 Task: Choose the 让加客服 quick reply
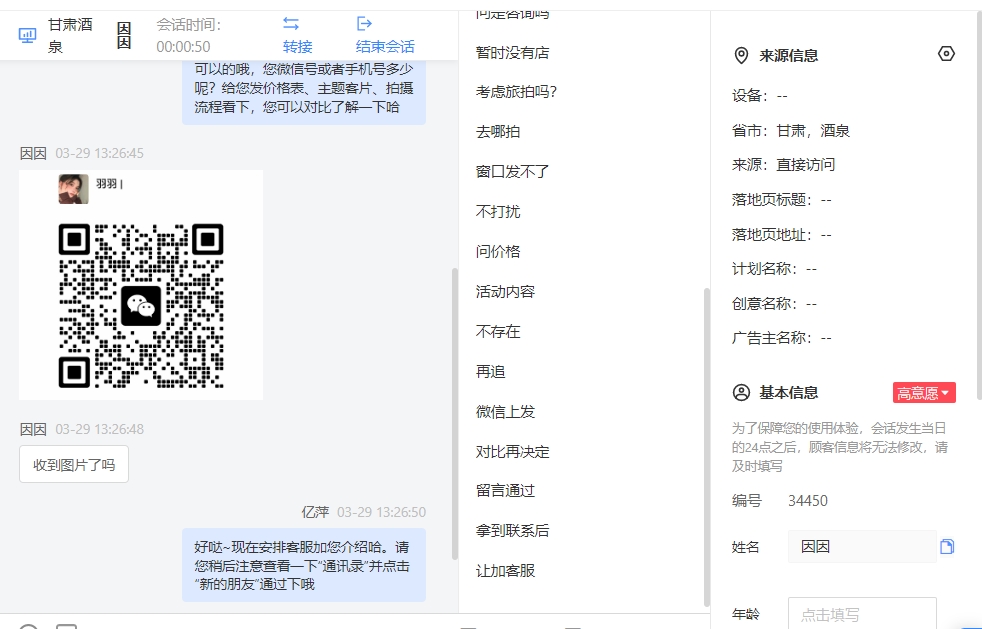pyautogui.click(x=505, y=571)
